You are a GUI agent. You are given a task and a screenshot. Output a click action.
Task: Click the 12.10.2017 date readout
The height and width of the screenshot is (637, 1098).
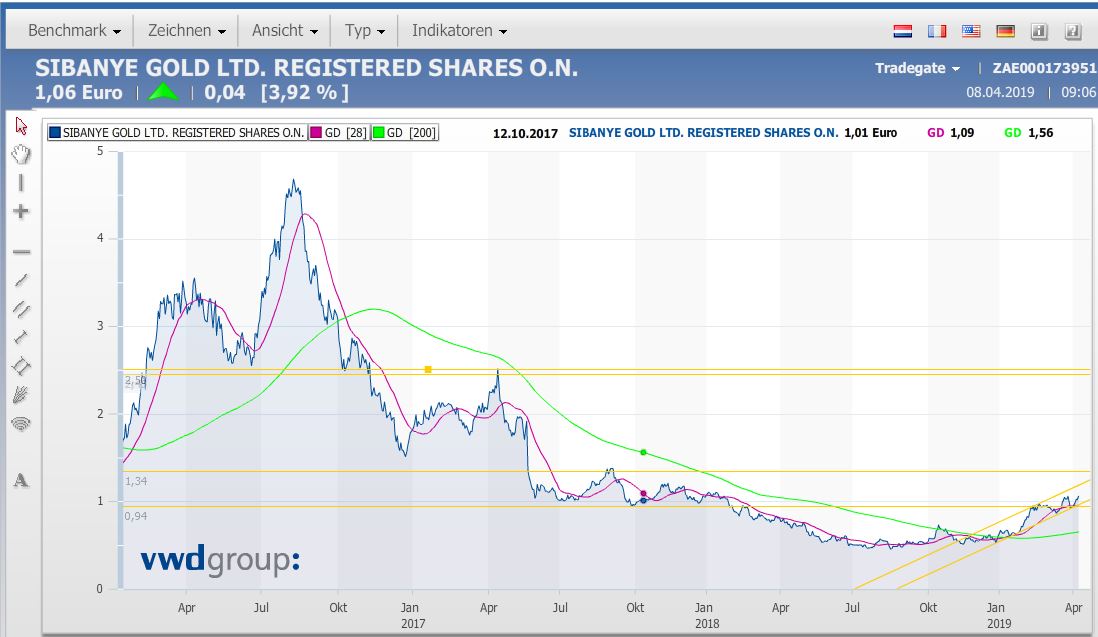[x=525, y=133]
